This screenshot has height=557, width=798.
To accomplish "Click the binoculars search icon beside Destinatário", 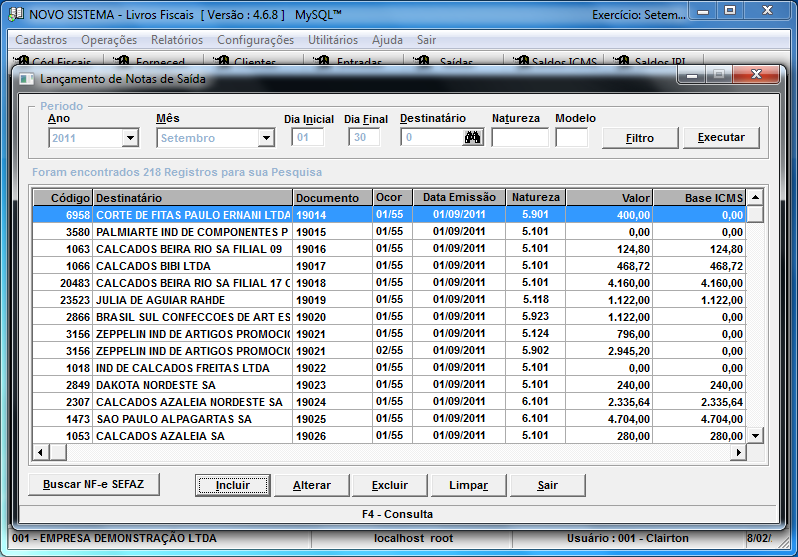I will (x=472, y=137).
